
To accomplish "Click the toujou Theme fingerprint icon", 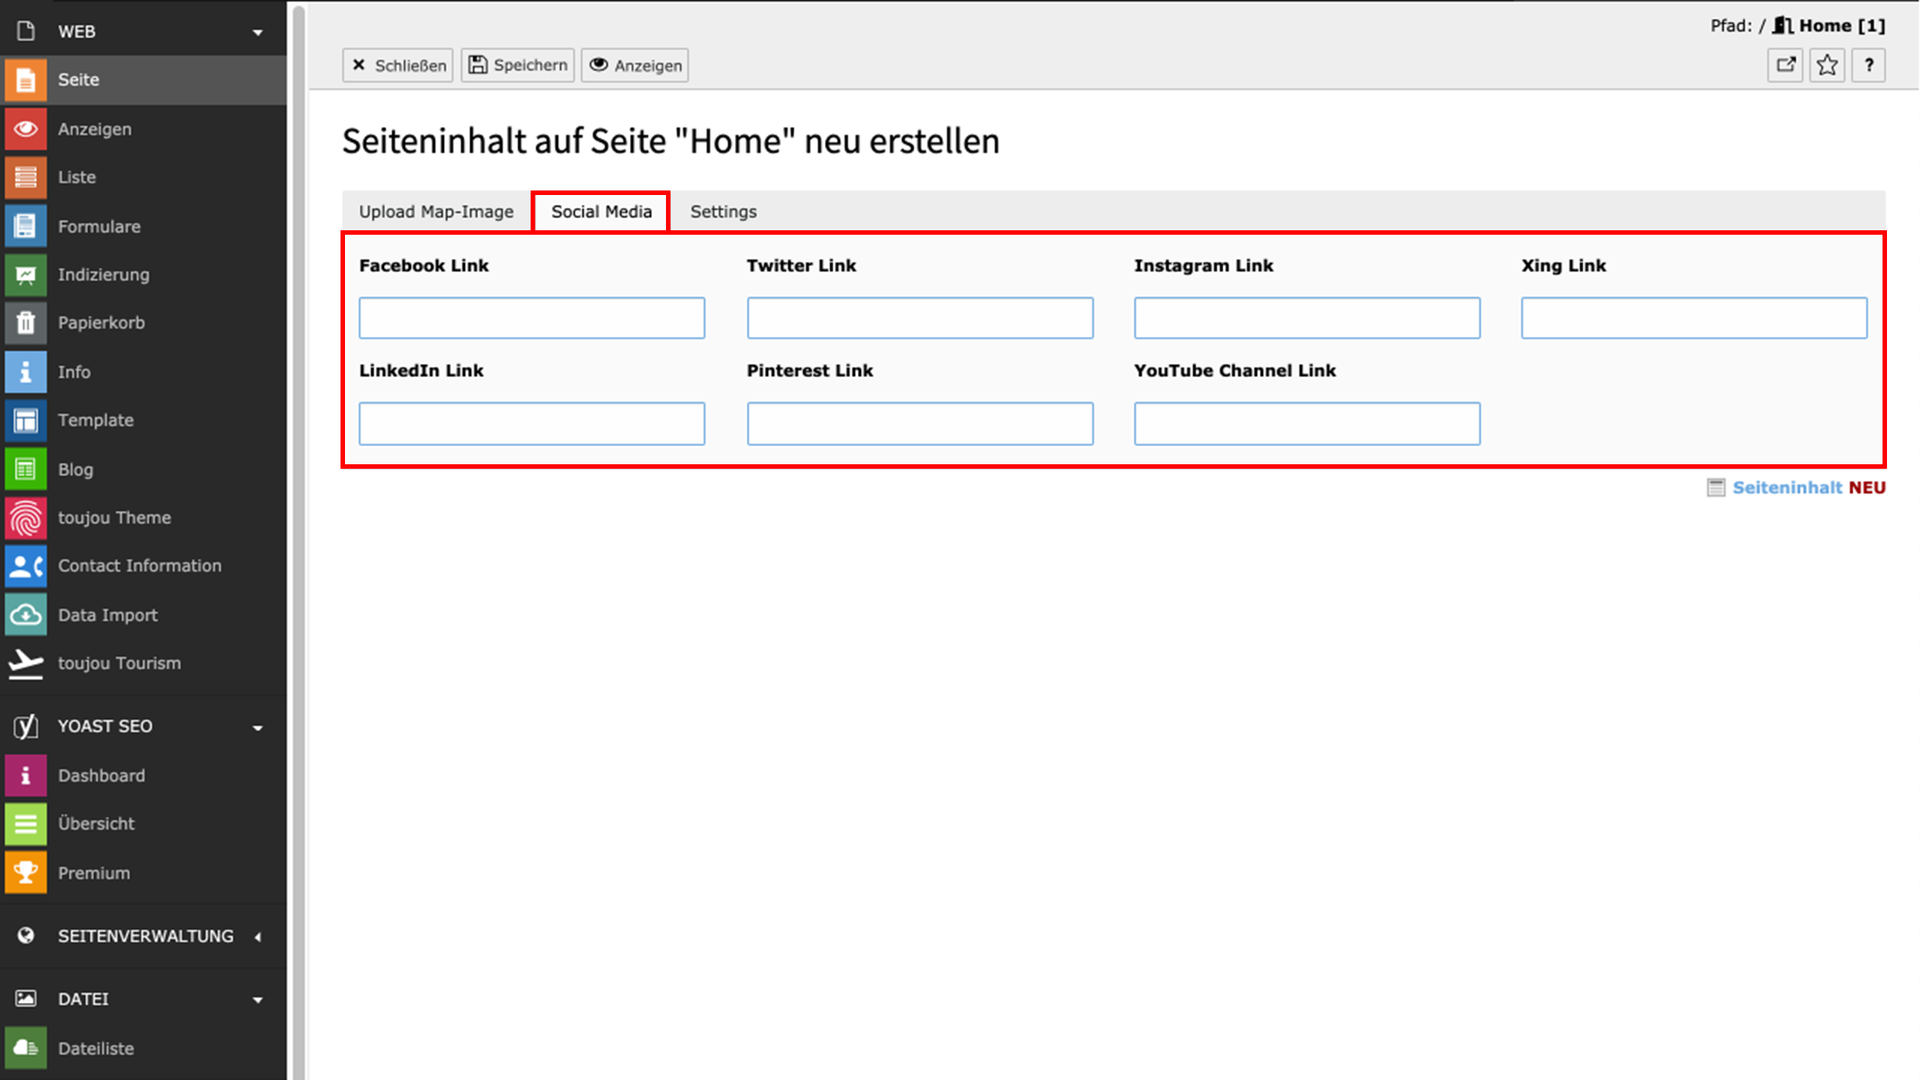I will coord(26,518).
